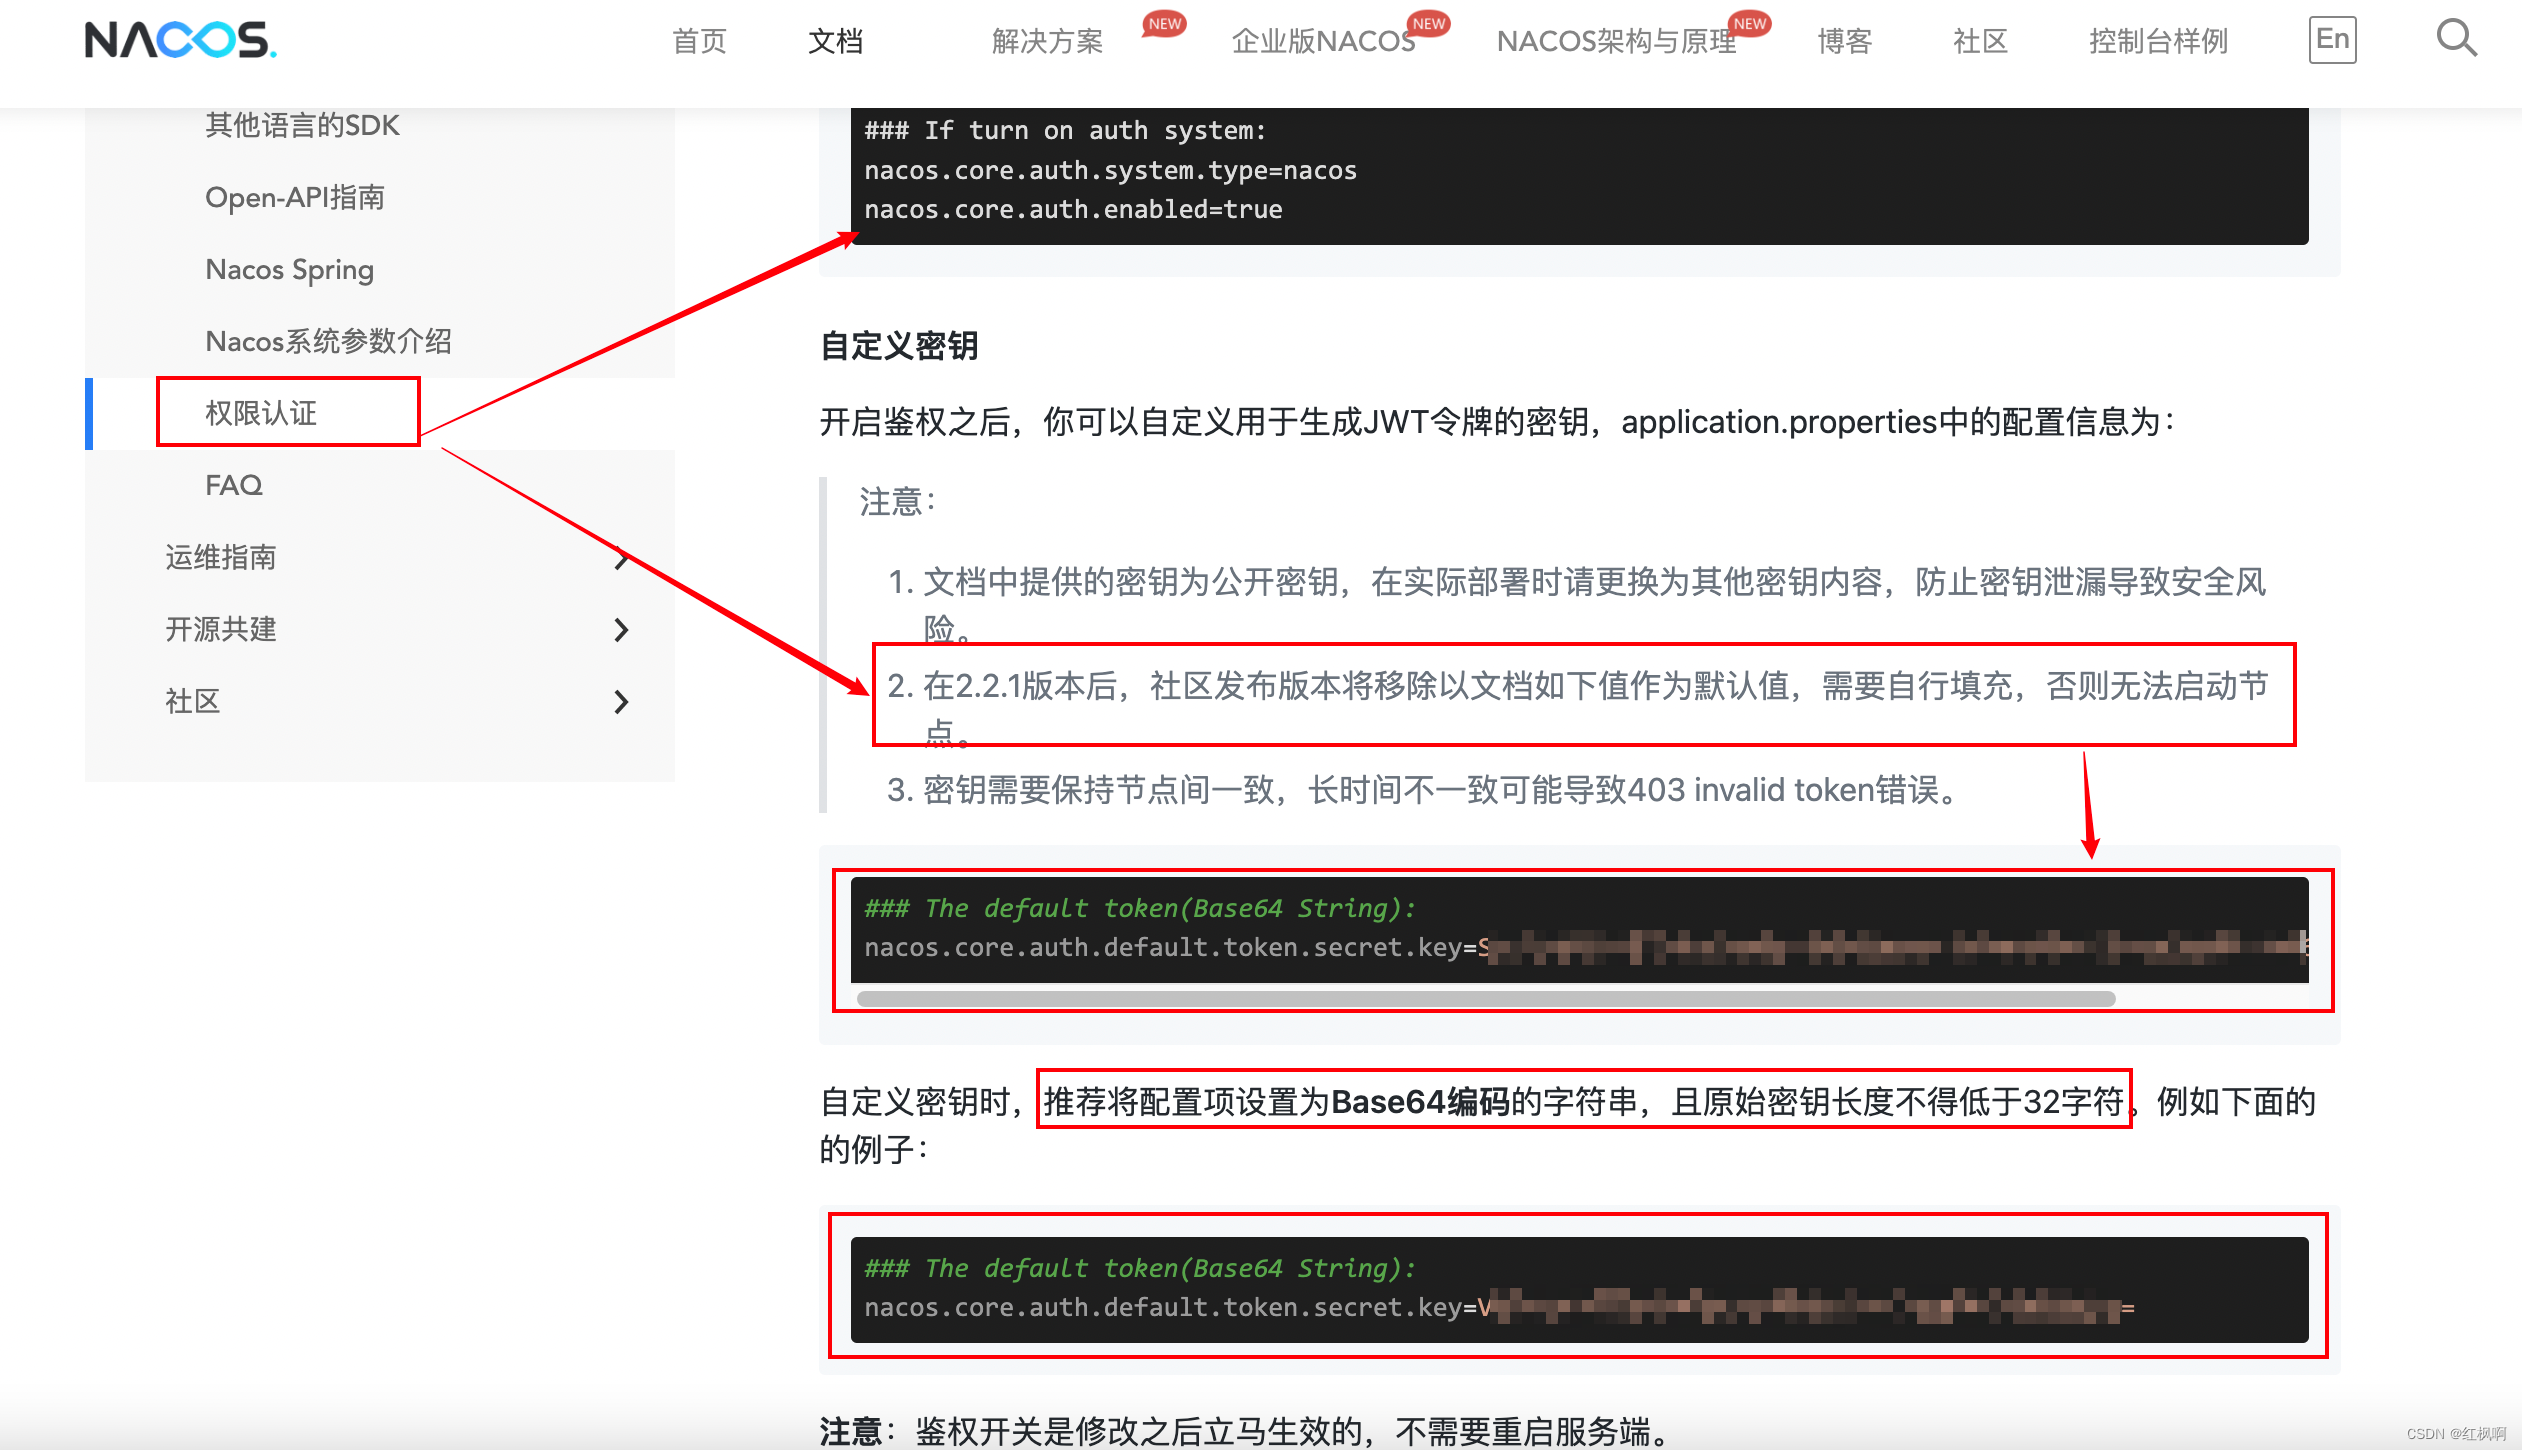Select 其他语言的SDK in sidebar
This screenshot has width=2522, height=1450.
(x=302, y=125)
